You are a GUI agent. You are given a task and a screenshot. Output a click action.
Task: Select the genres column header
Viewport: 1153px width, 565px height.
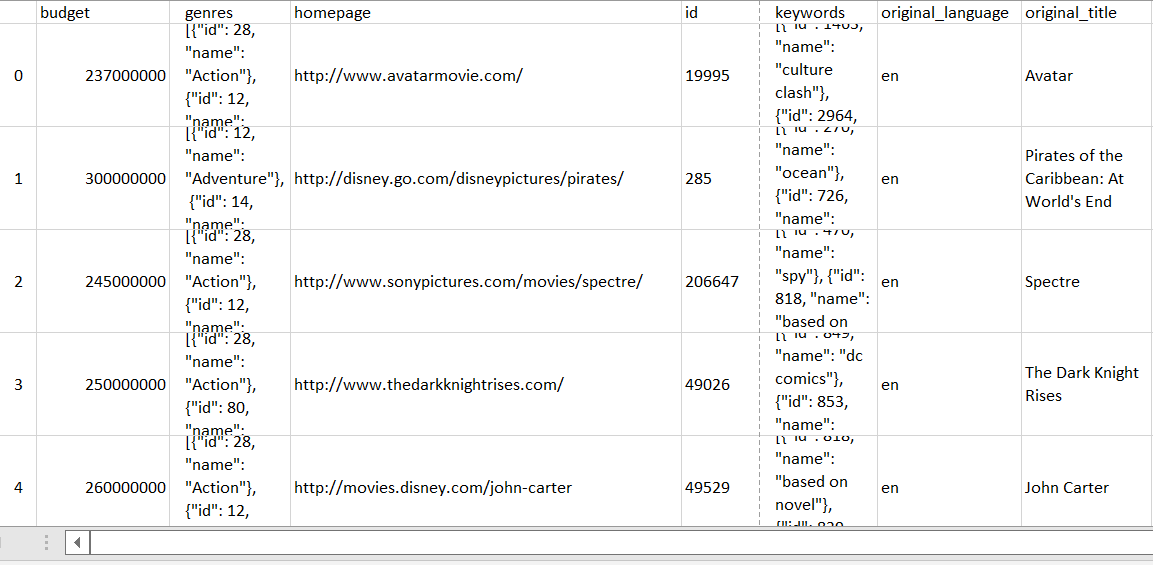(209, 13)
